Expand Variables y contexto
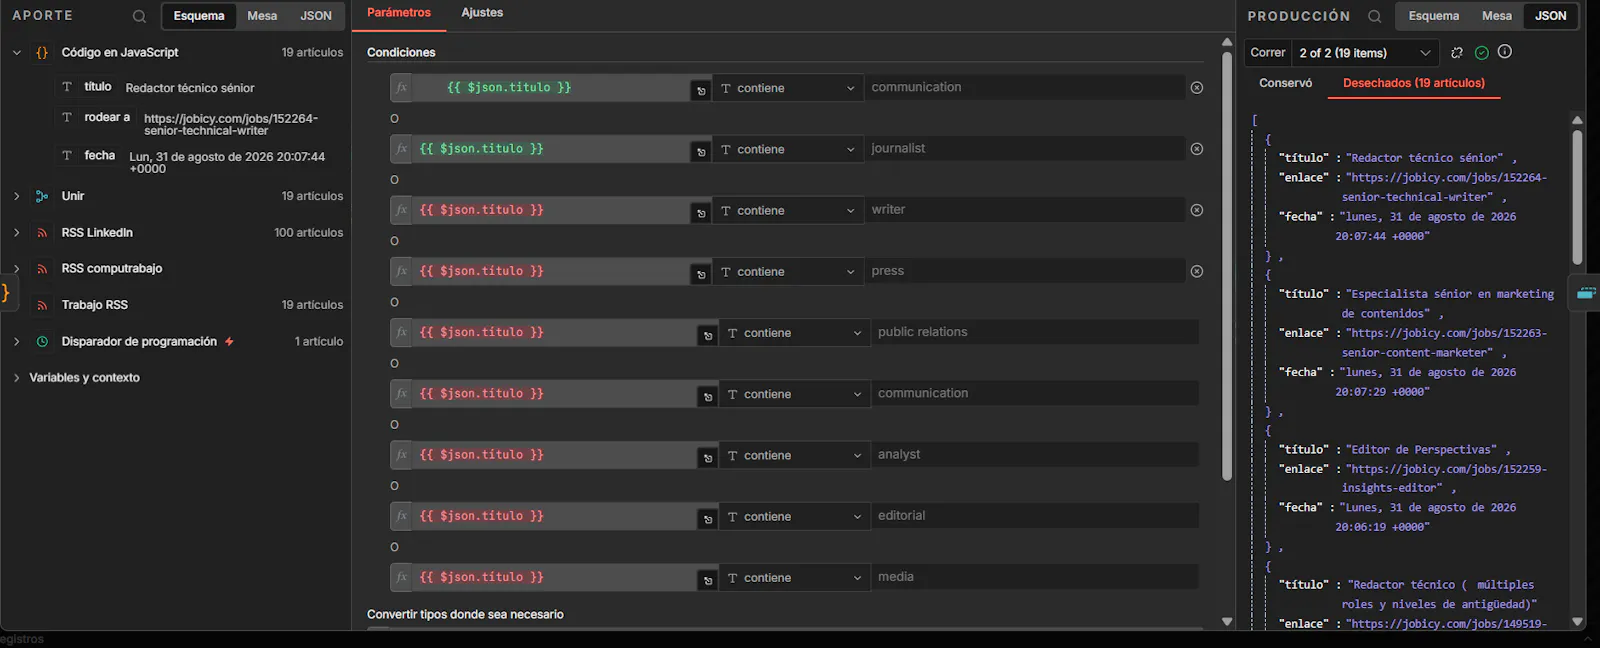The width and height of the screenshot is (1600, 648). click(16, 377)
